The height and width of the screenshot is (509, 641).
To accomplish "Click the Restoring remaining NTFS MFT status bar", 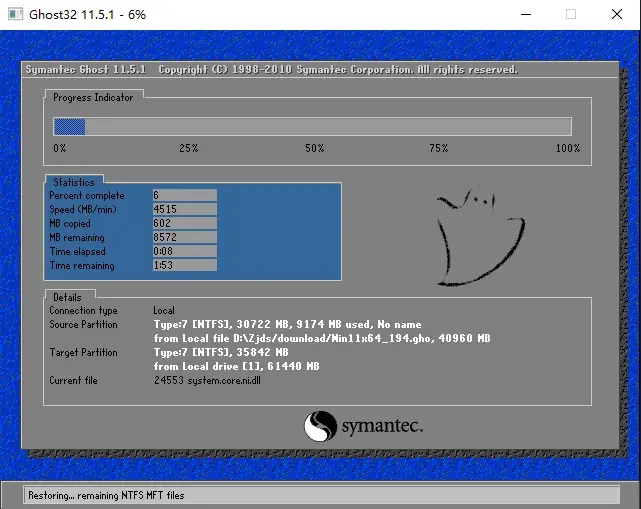I will click(322, 495).
